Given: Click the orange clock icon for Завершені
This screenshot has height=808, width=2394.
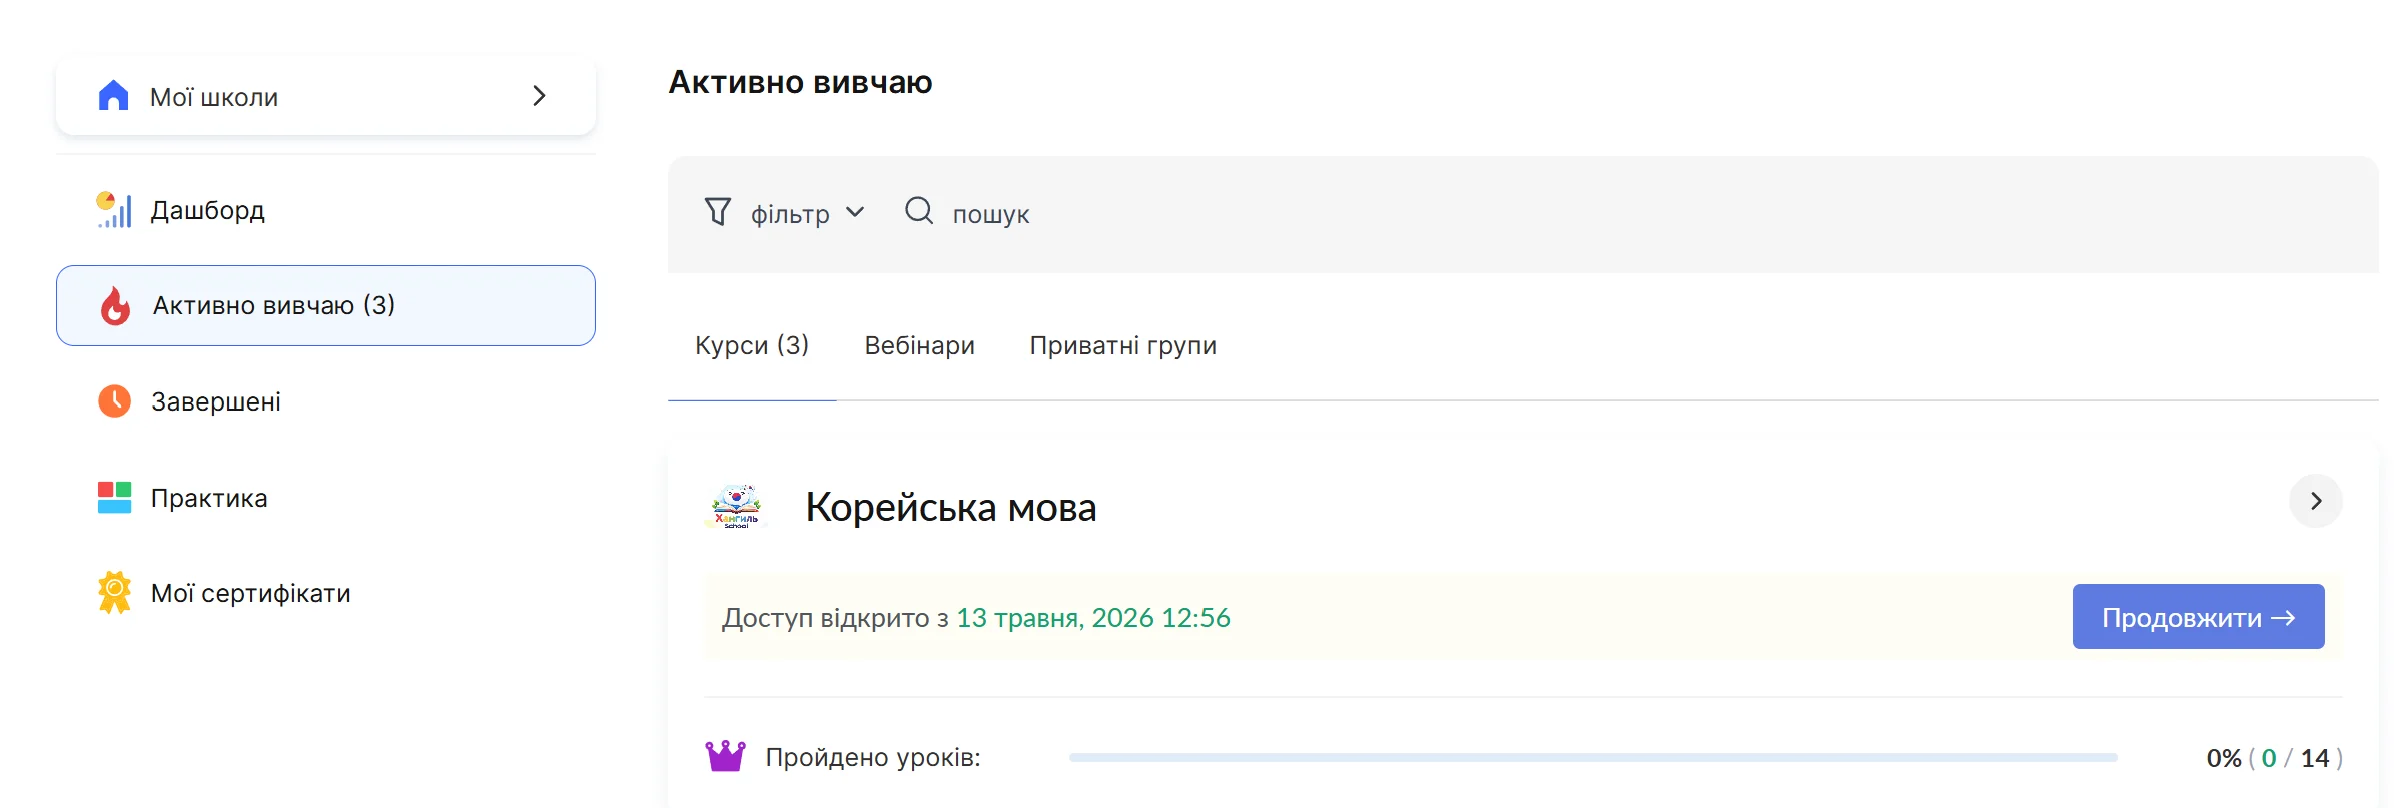Looking at the screenshot, I should pos(114,401).
